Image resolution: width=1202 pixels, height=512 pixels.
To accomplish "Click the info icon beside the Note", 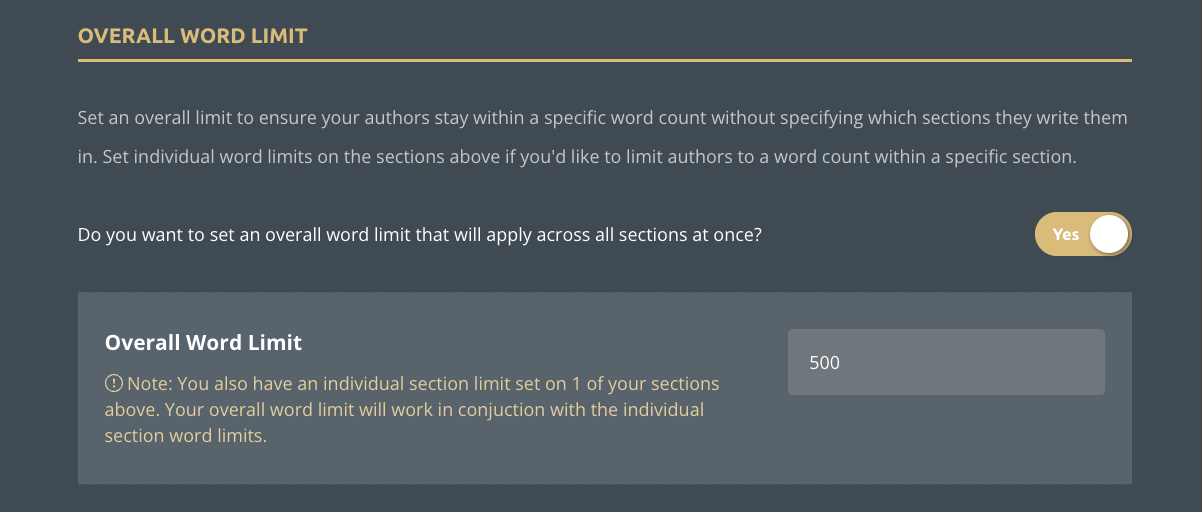I will click(113, 383).
